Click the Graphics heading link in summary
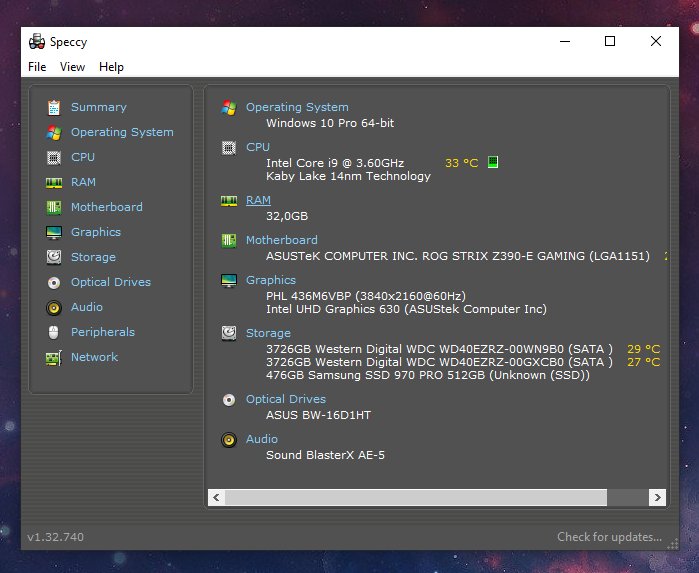This screenshot has height=573, width=699. [271, 280]
